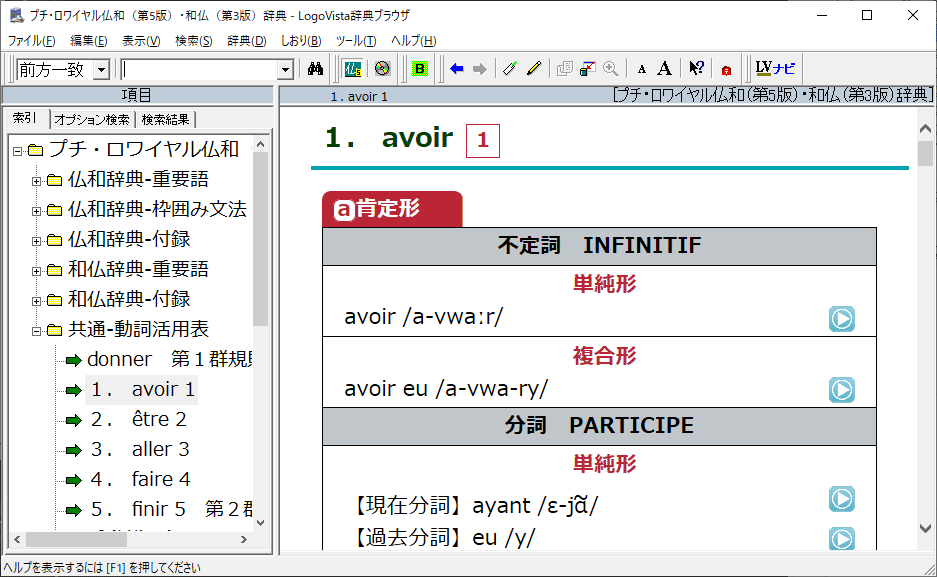The image size is (937, 577).
Task: Collapse the 共通-動詞活用表 folder
Action: [36, 330]
